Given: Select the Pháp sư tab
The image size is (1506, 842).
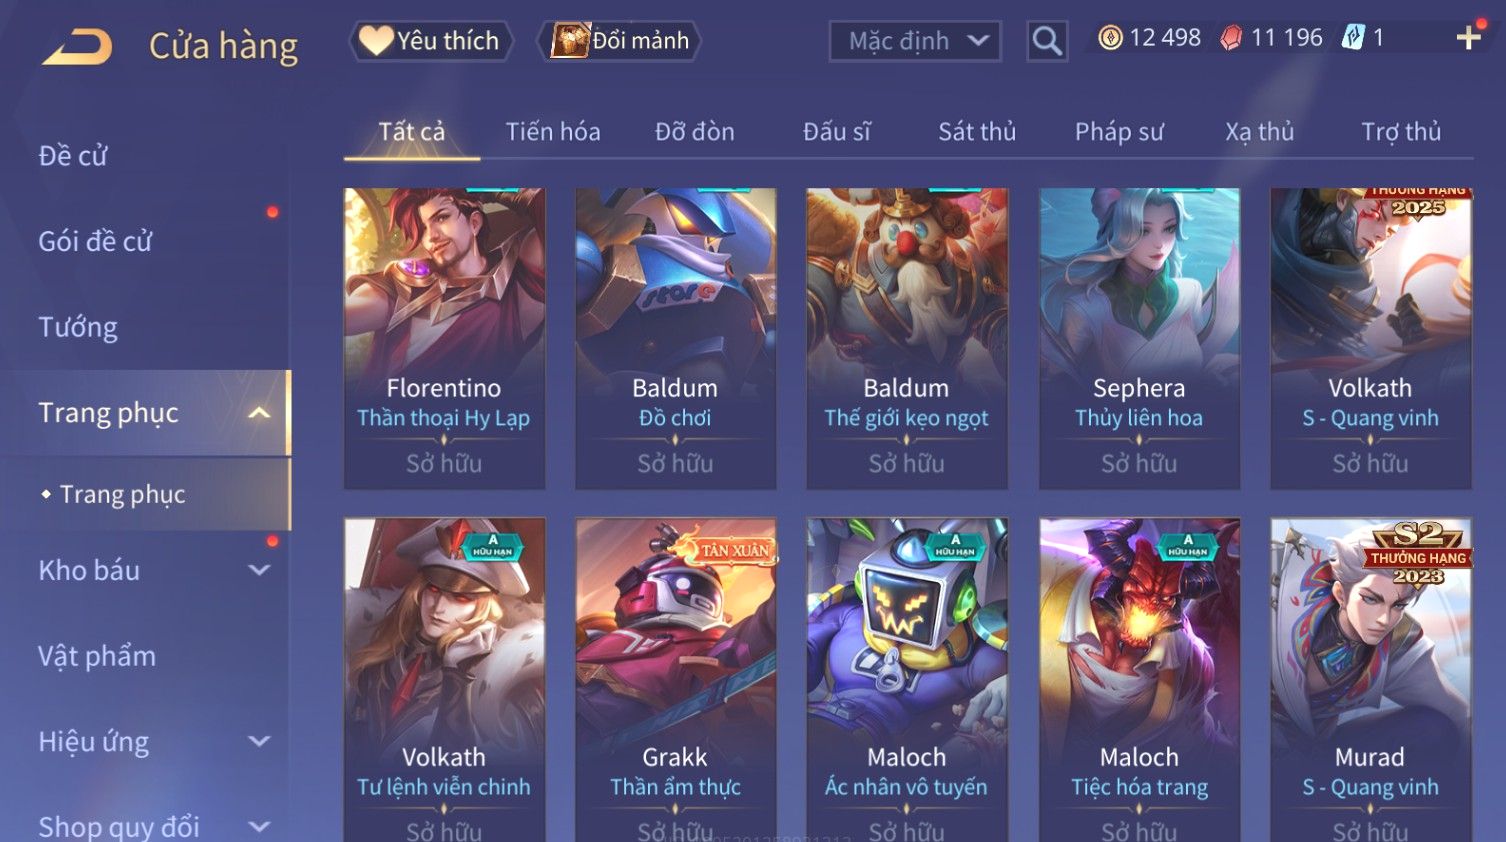Looking at the screenshot, I should click(1119, 132).
